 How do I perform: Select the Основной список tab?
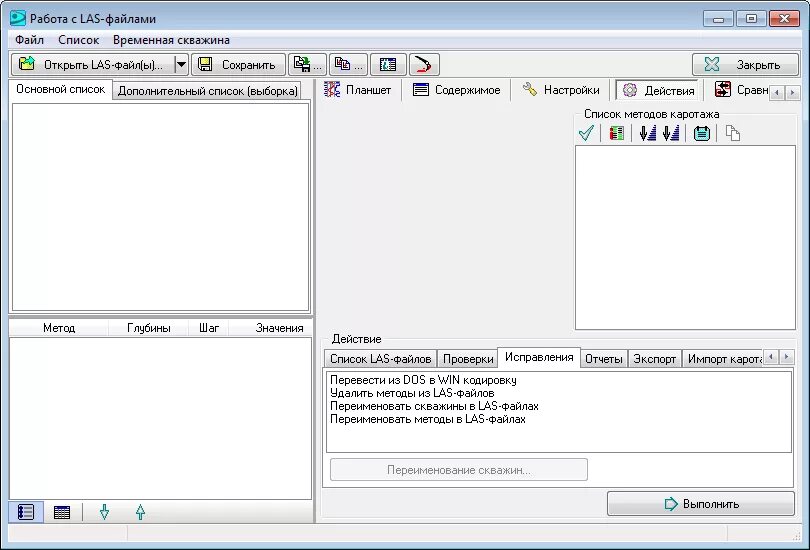tap(60, 89)
